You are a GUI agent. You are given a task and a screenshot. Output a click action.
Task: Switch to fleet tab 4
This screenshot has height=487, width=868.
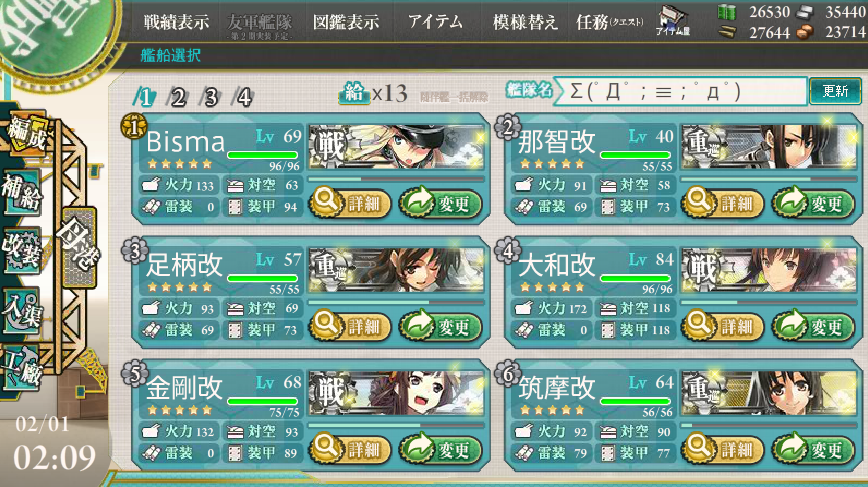click(x=244, y=97)
